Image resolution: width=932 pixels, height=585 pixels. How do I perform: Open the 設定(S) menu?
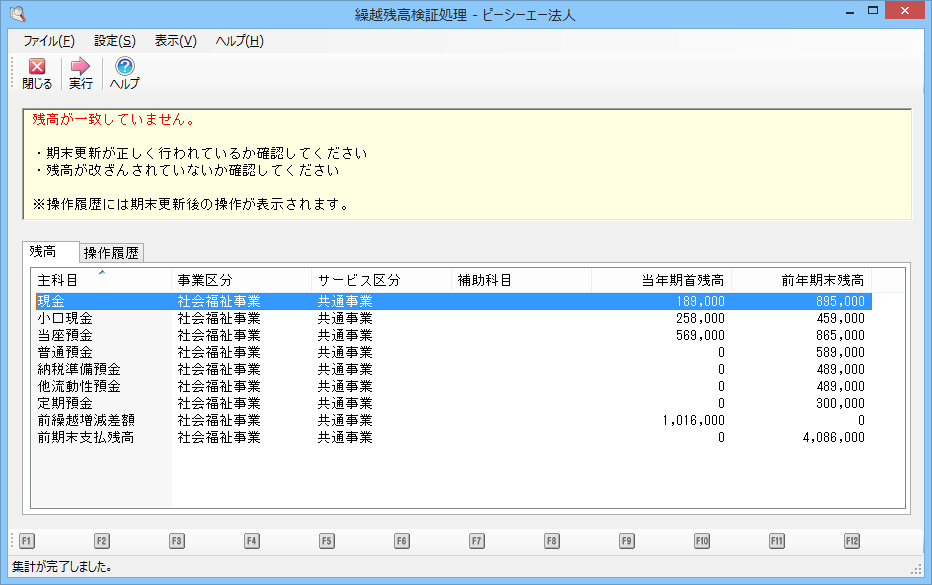click(x=115, y=41)
